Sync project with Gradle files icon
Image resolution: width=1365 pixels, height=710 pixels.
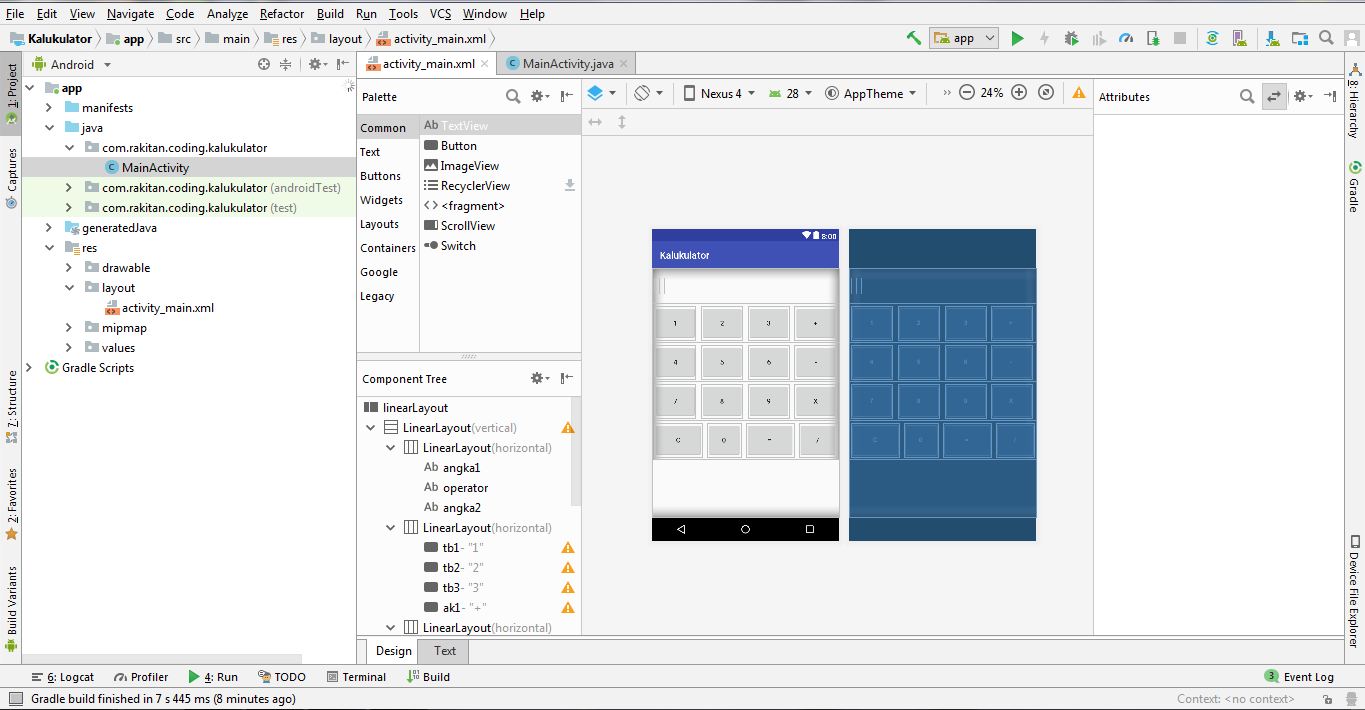(x=1213, y=38)
